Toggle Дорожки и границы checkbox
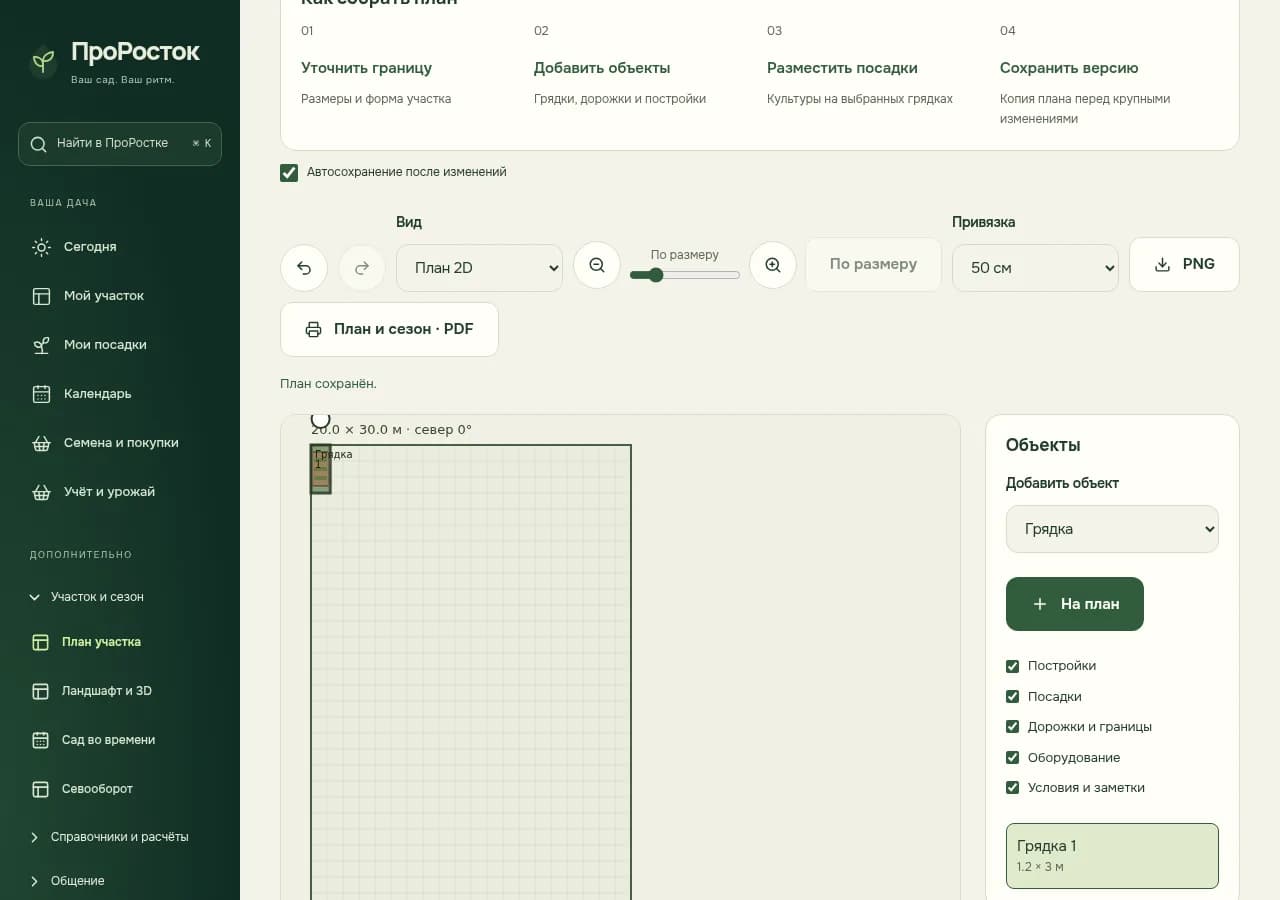 click(x=1012, y=727)
